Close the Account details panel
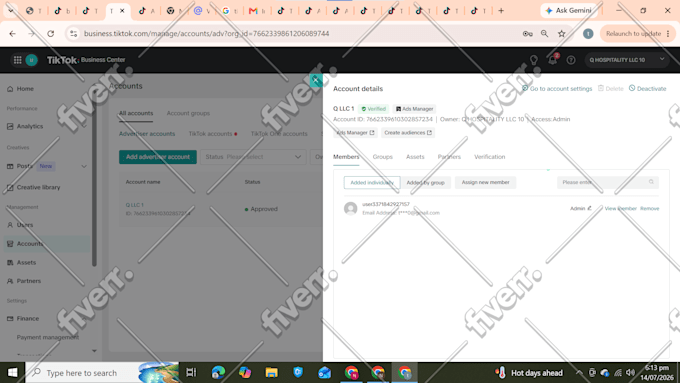 pos(316,80)
